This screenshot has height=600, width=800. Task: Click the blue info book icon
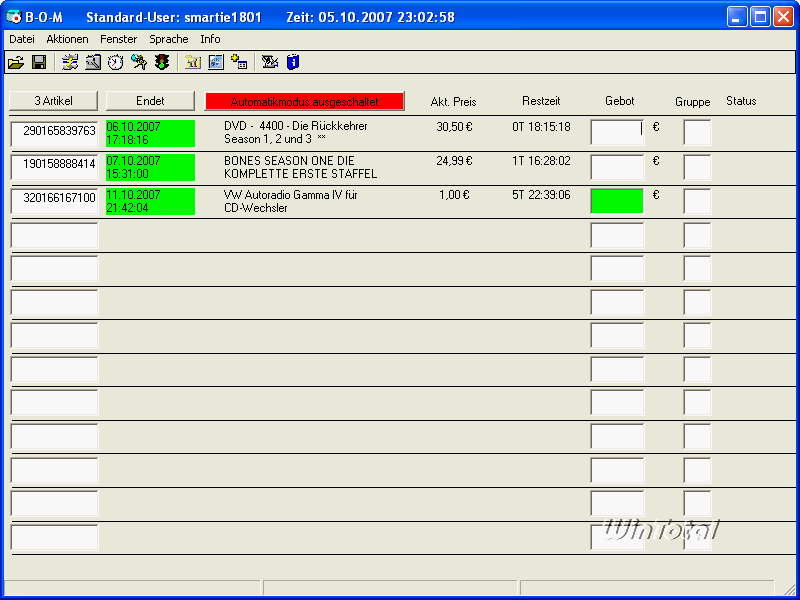click(x=293, y=62)
